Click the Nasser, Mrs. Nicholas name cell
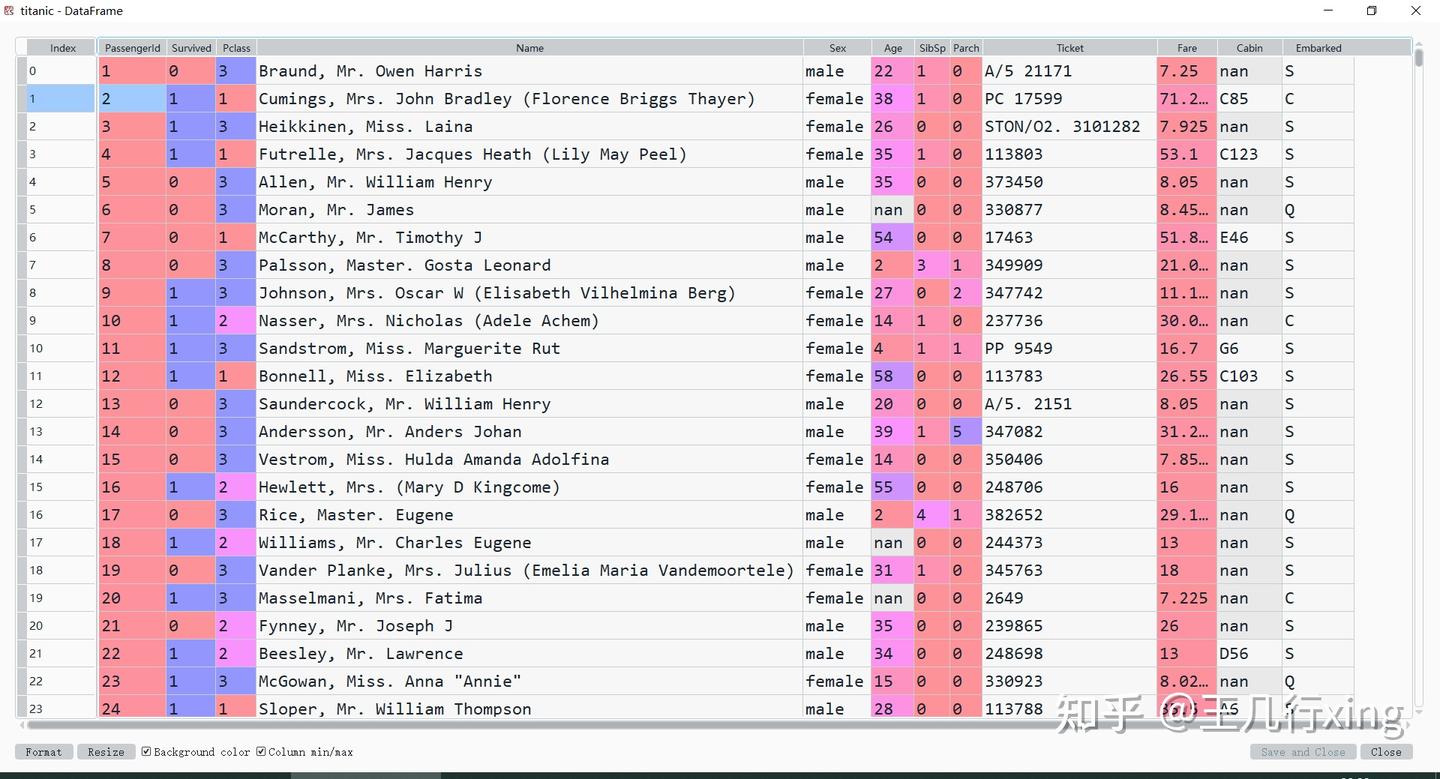1440x779 pixels. coord(530,321)
